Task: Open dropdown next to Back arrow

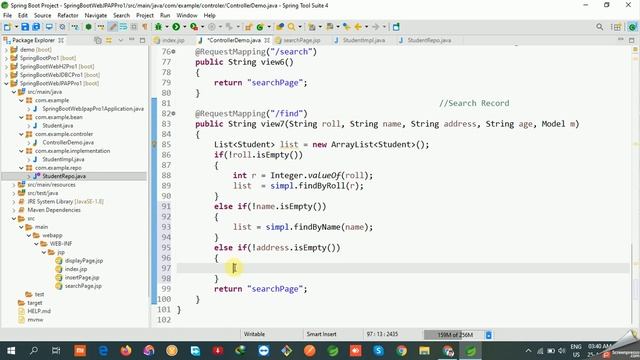Action: (366, 27)
